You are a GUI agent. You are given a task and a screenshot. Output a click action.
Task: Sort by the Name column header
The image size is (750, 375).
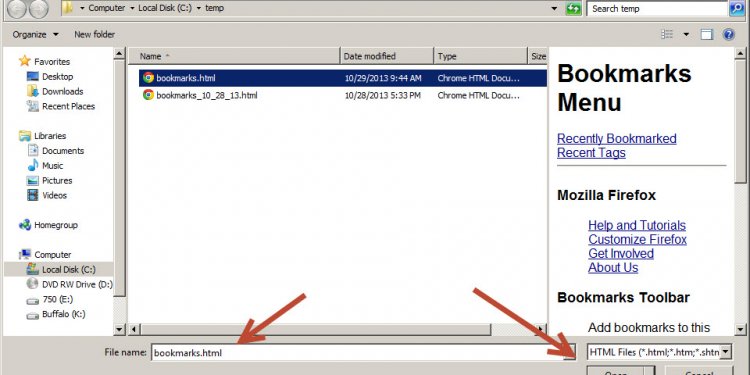(234, 56)
